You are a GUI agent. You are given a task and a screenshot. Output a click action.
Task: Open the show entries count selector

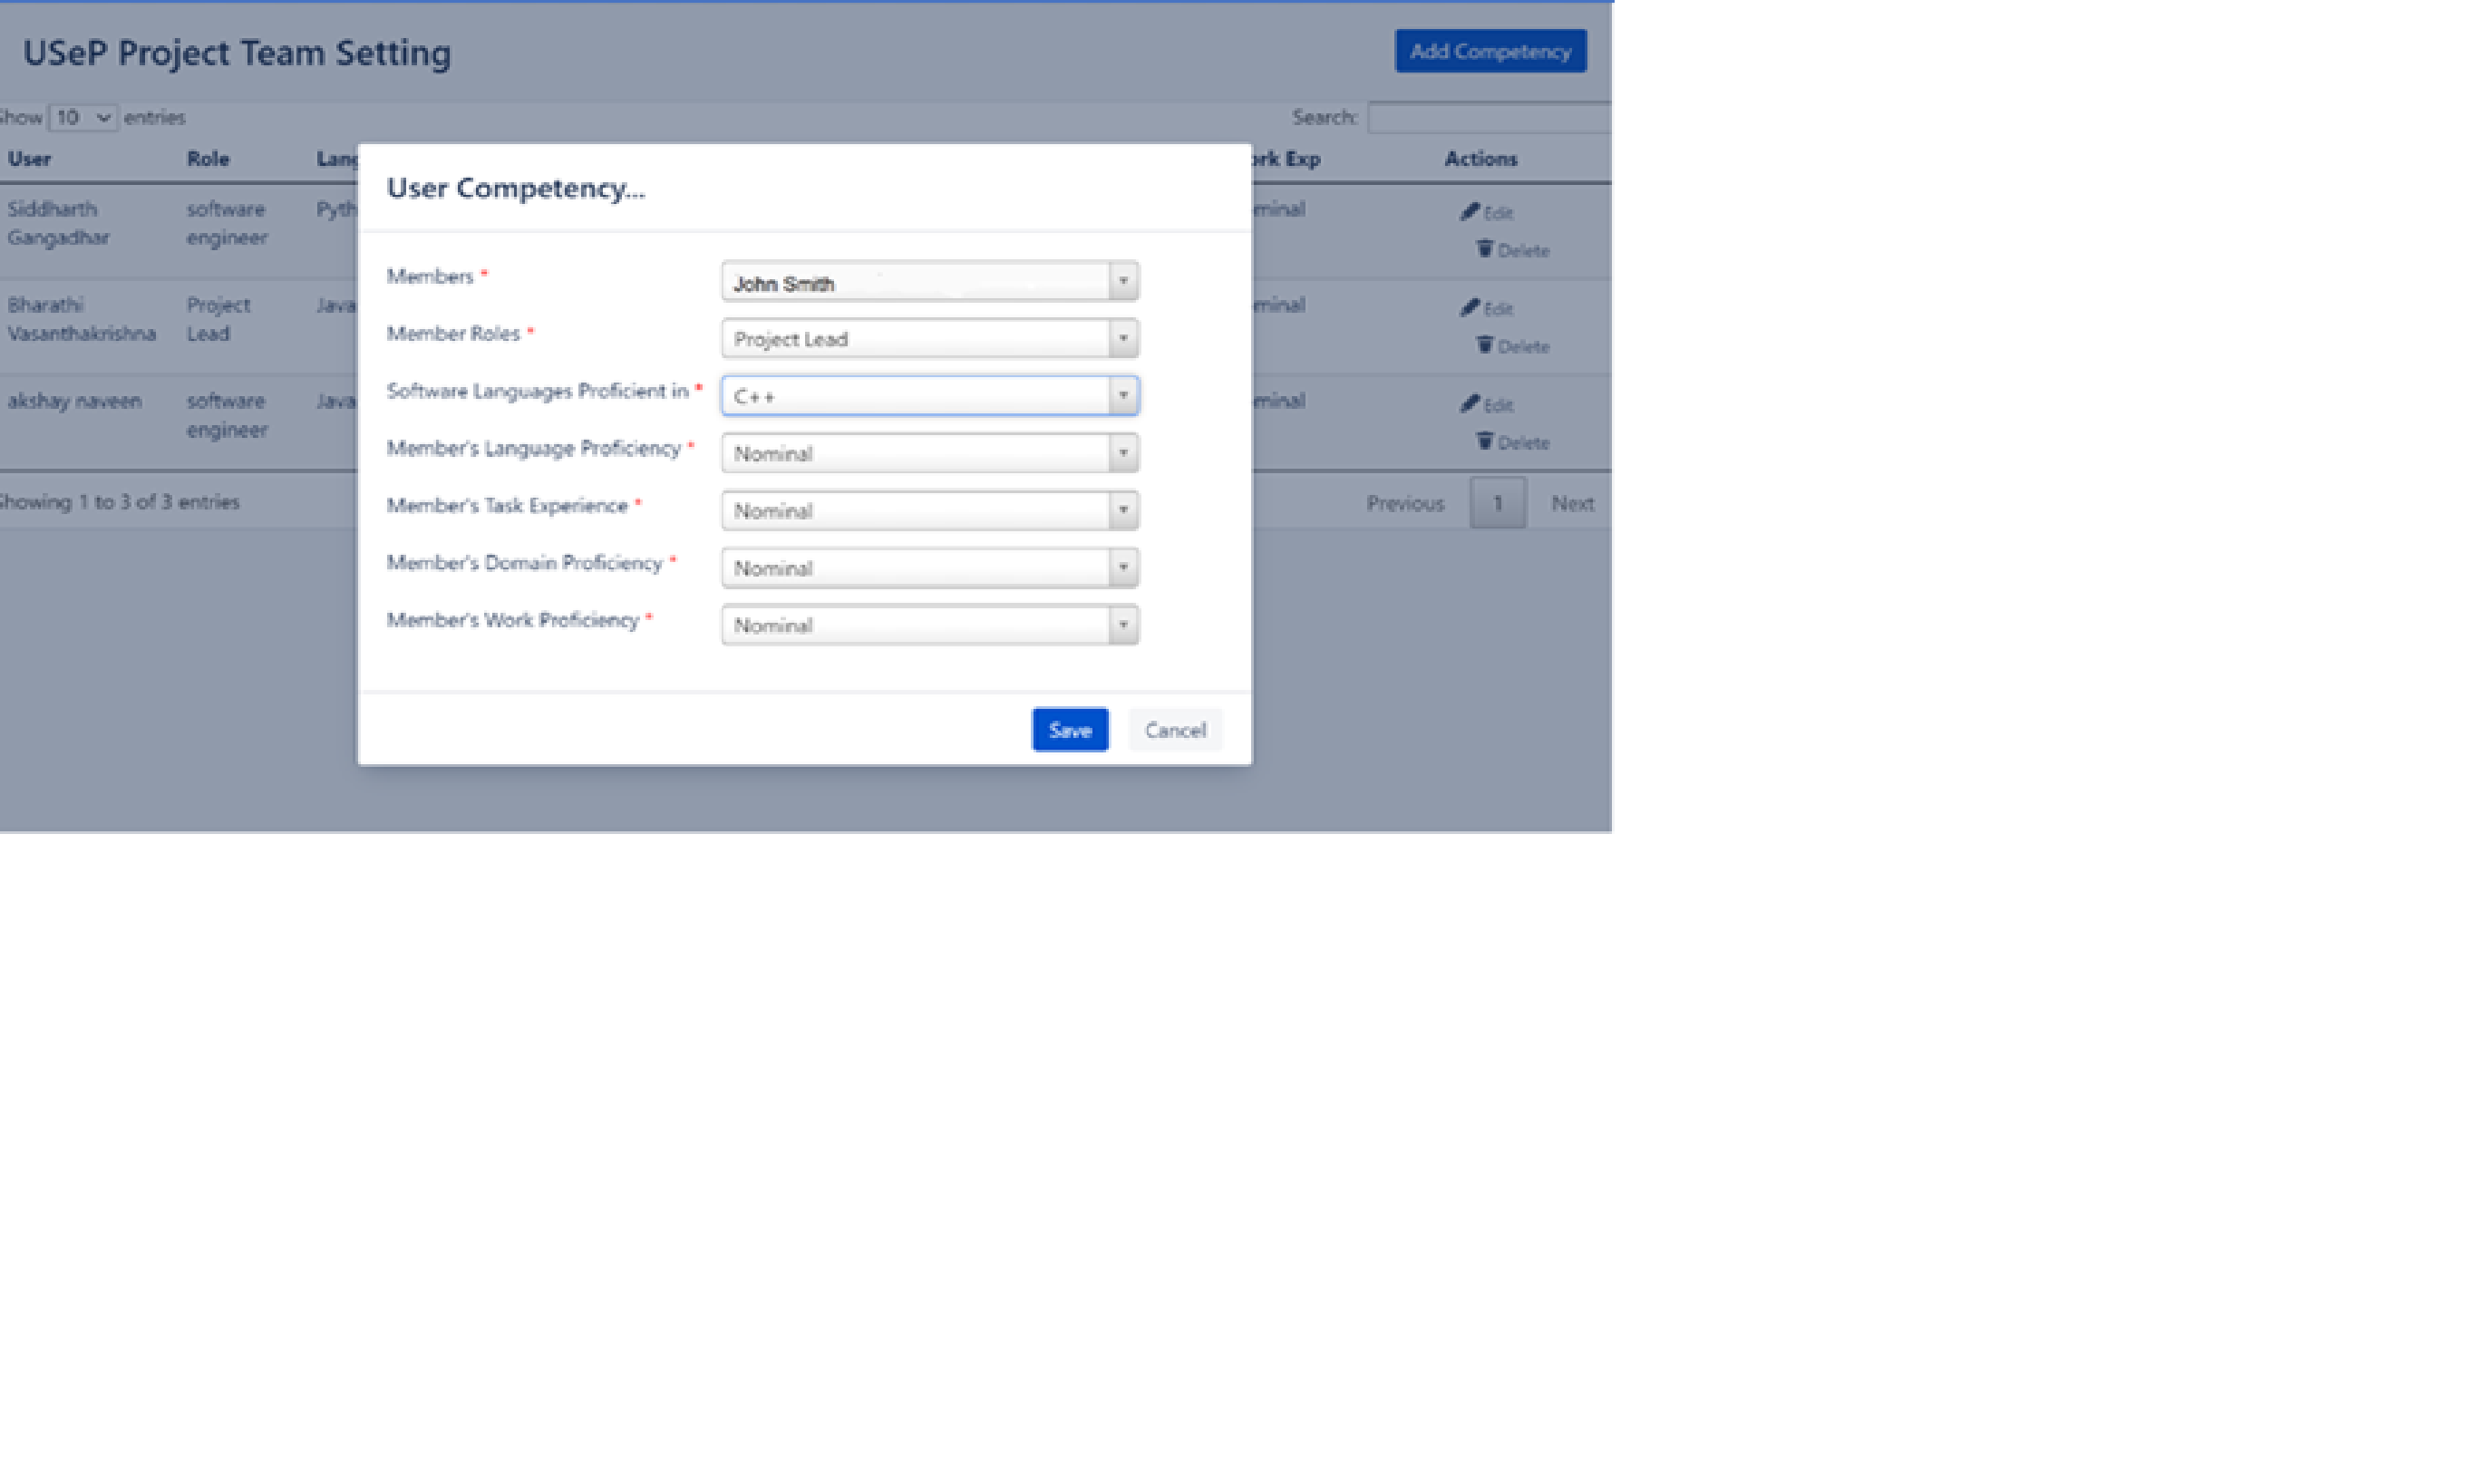[x=83, y=118]
